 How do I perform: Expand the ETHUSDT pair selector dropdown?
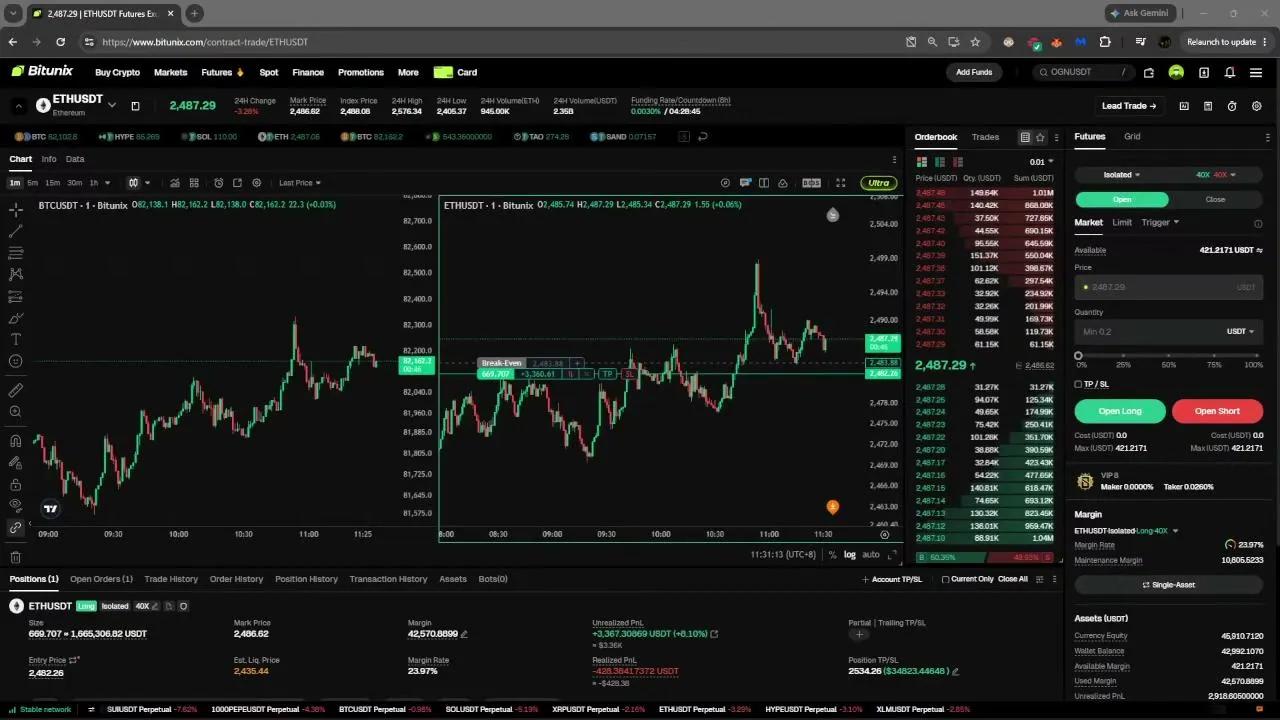click(x=112, y=104)
